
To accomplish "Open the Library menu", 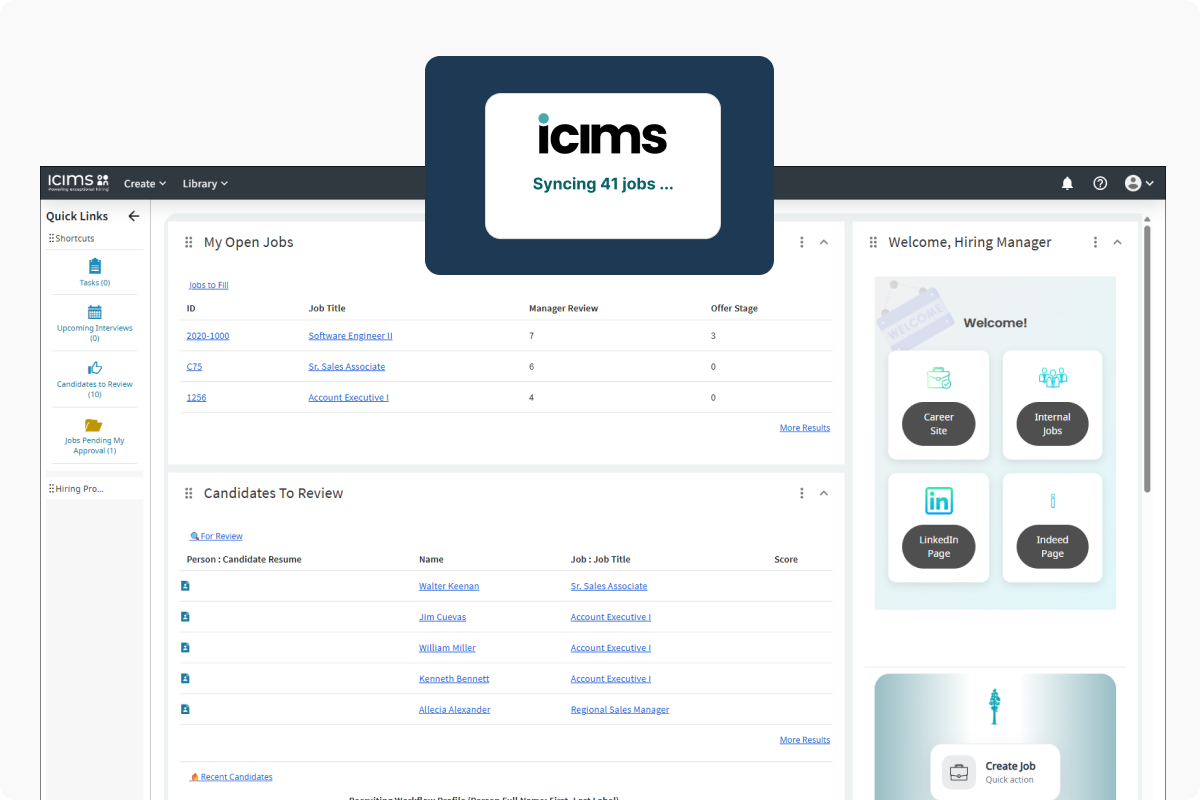I will pyautogui.click(x=205, y=184).
